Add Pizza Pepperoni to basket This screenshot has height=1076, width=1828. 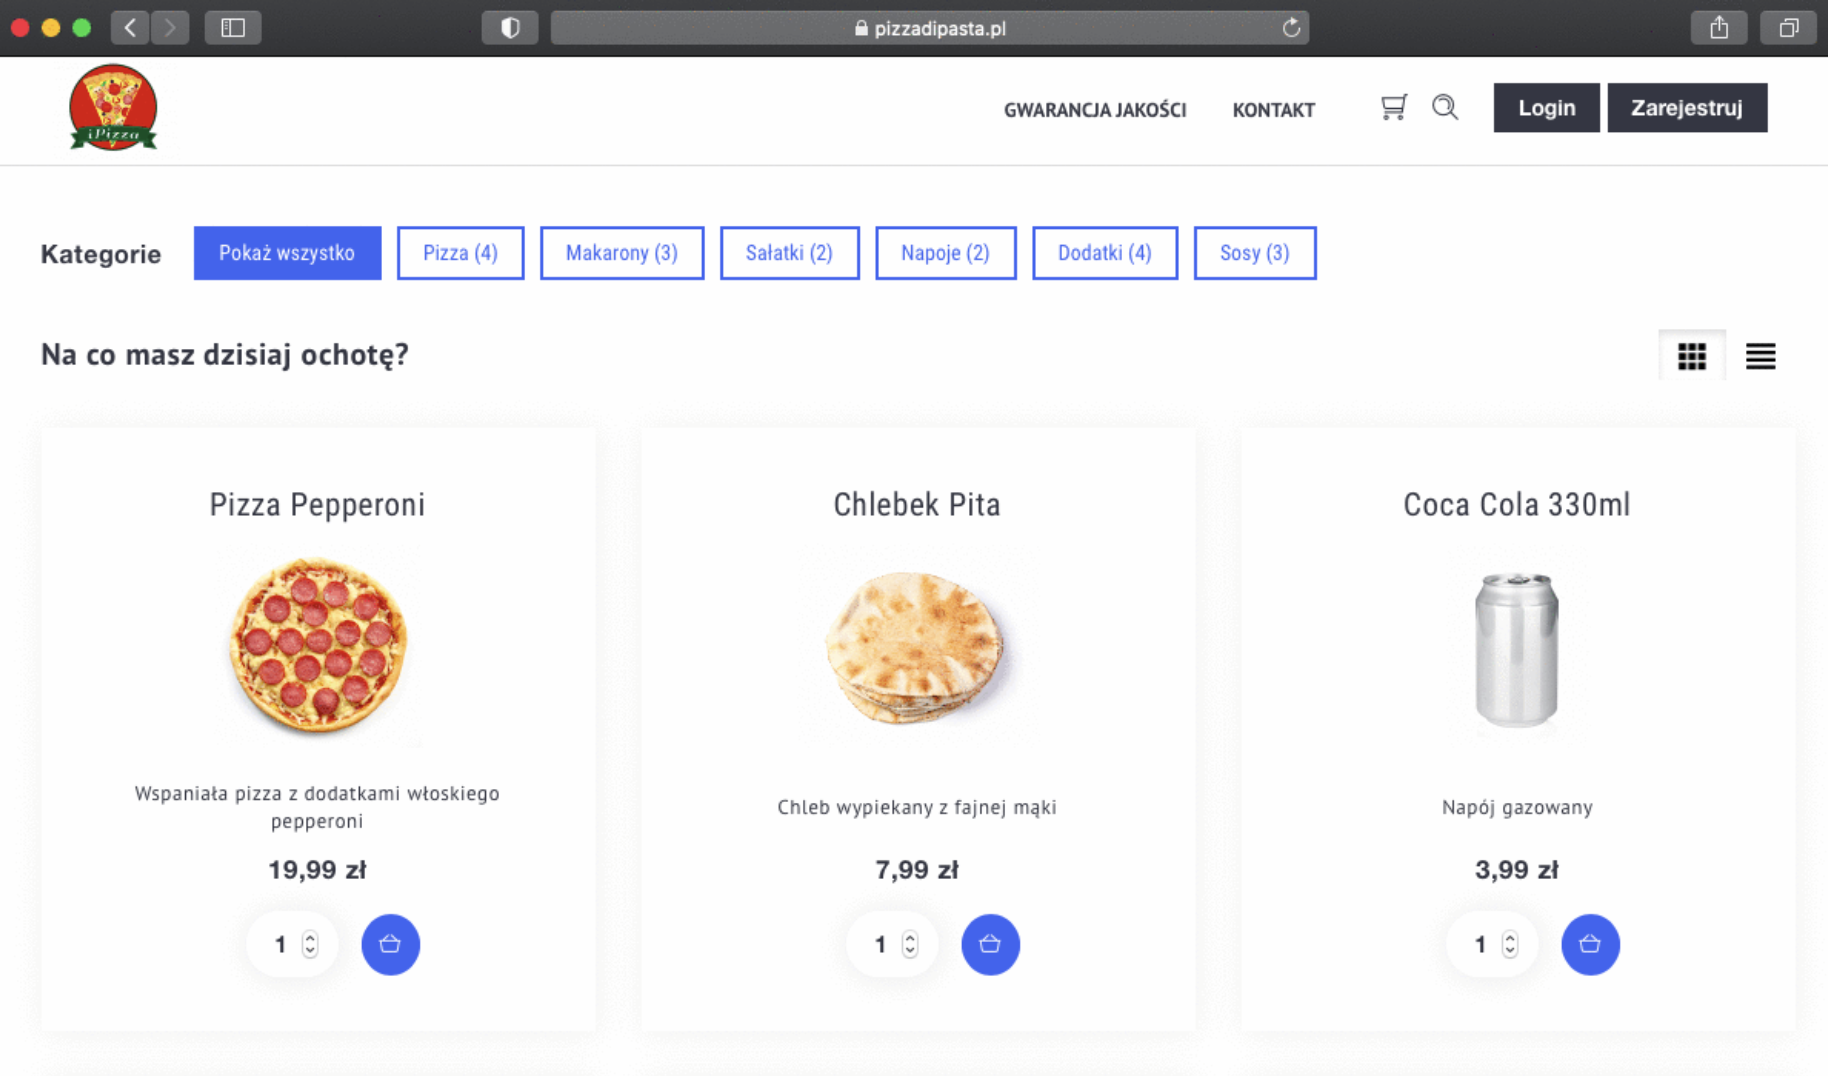390,944
